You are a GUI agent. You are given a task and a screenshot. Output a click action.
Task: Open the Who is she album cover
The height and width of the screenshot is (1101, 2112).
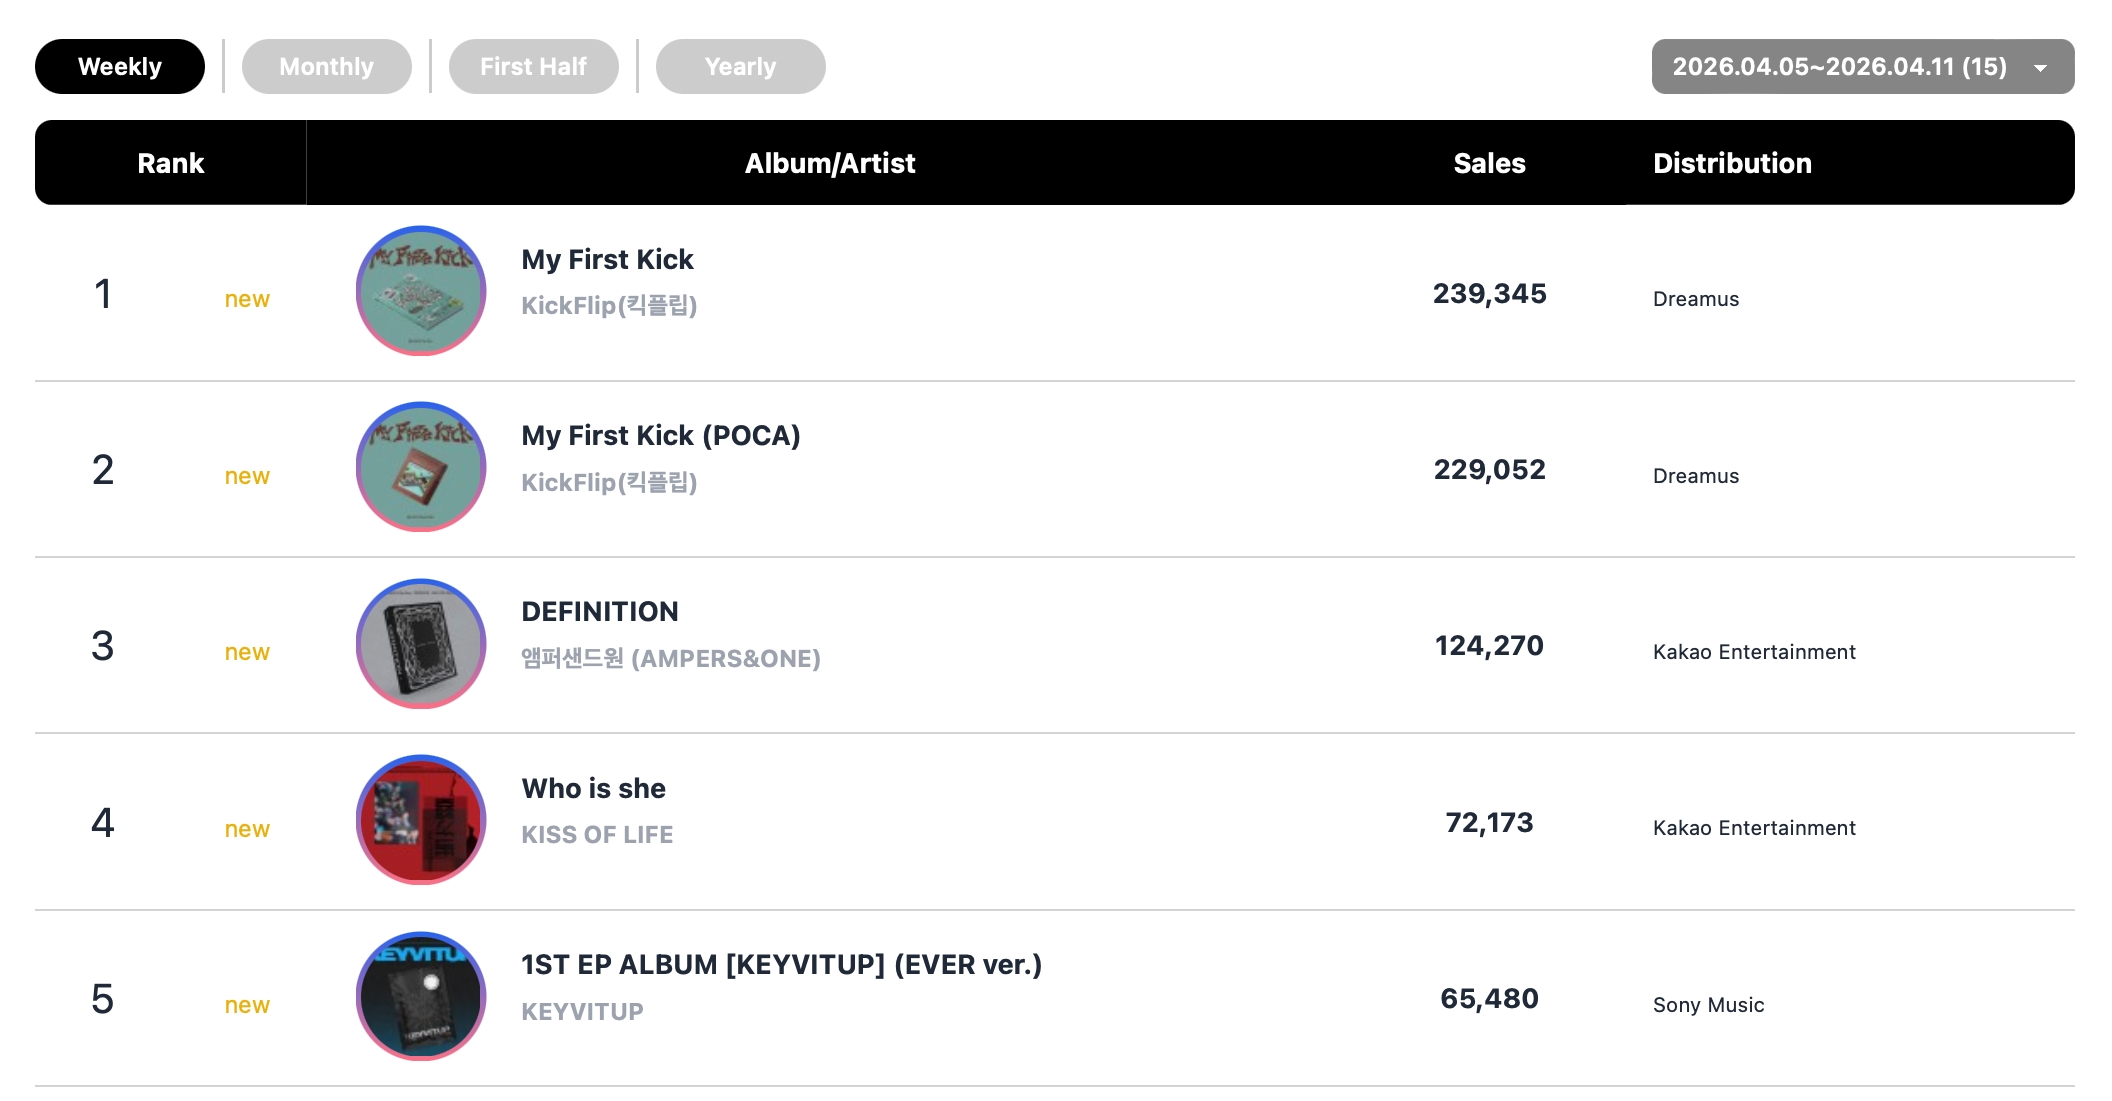pos(421,820)
